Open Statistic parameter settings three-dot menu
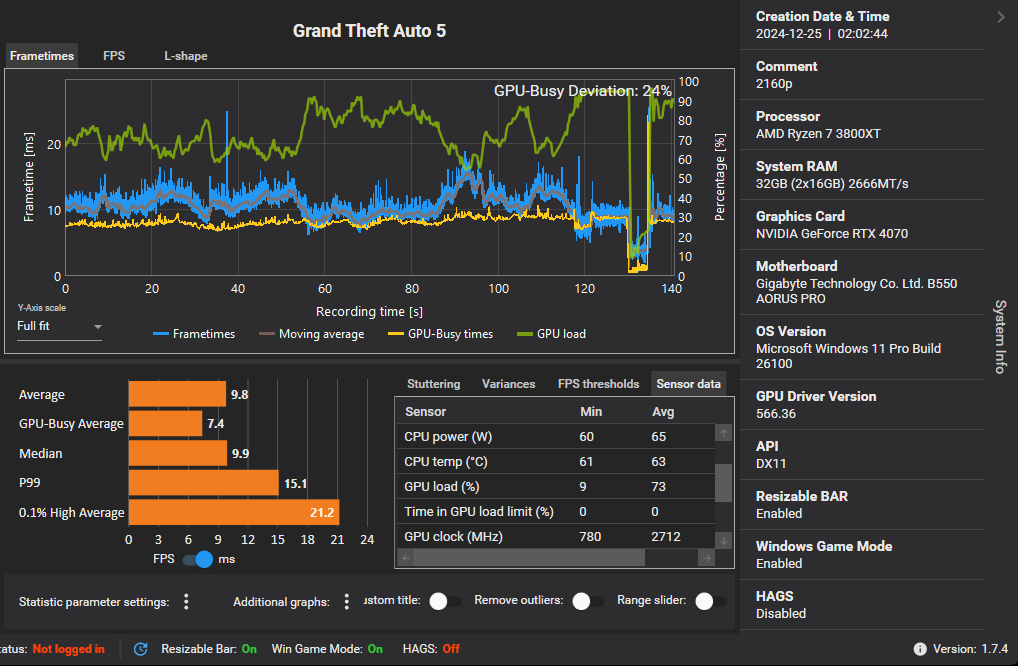Screen dimensions: 1018x666 pos(186,602)
